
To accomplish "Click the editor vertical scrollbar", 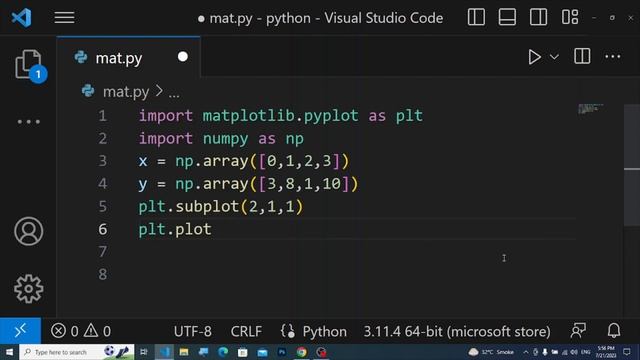I will [x=632, y=165].
